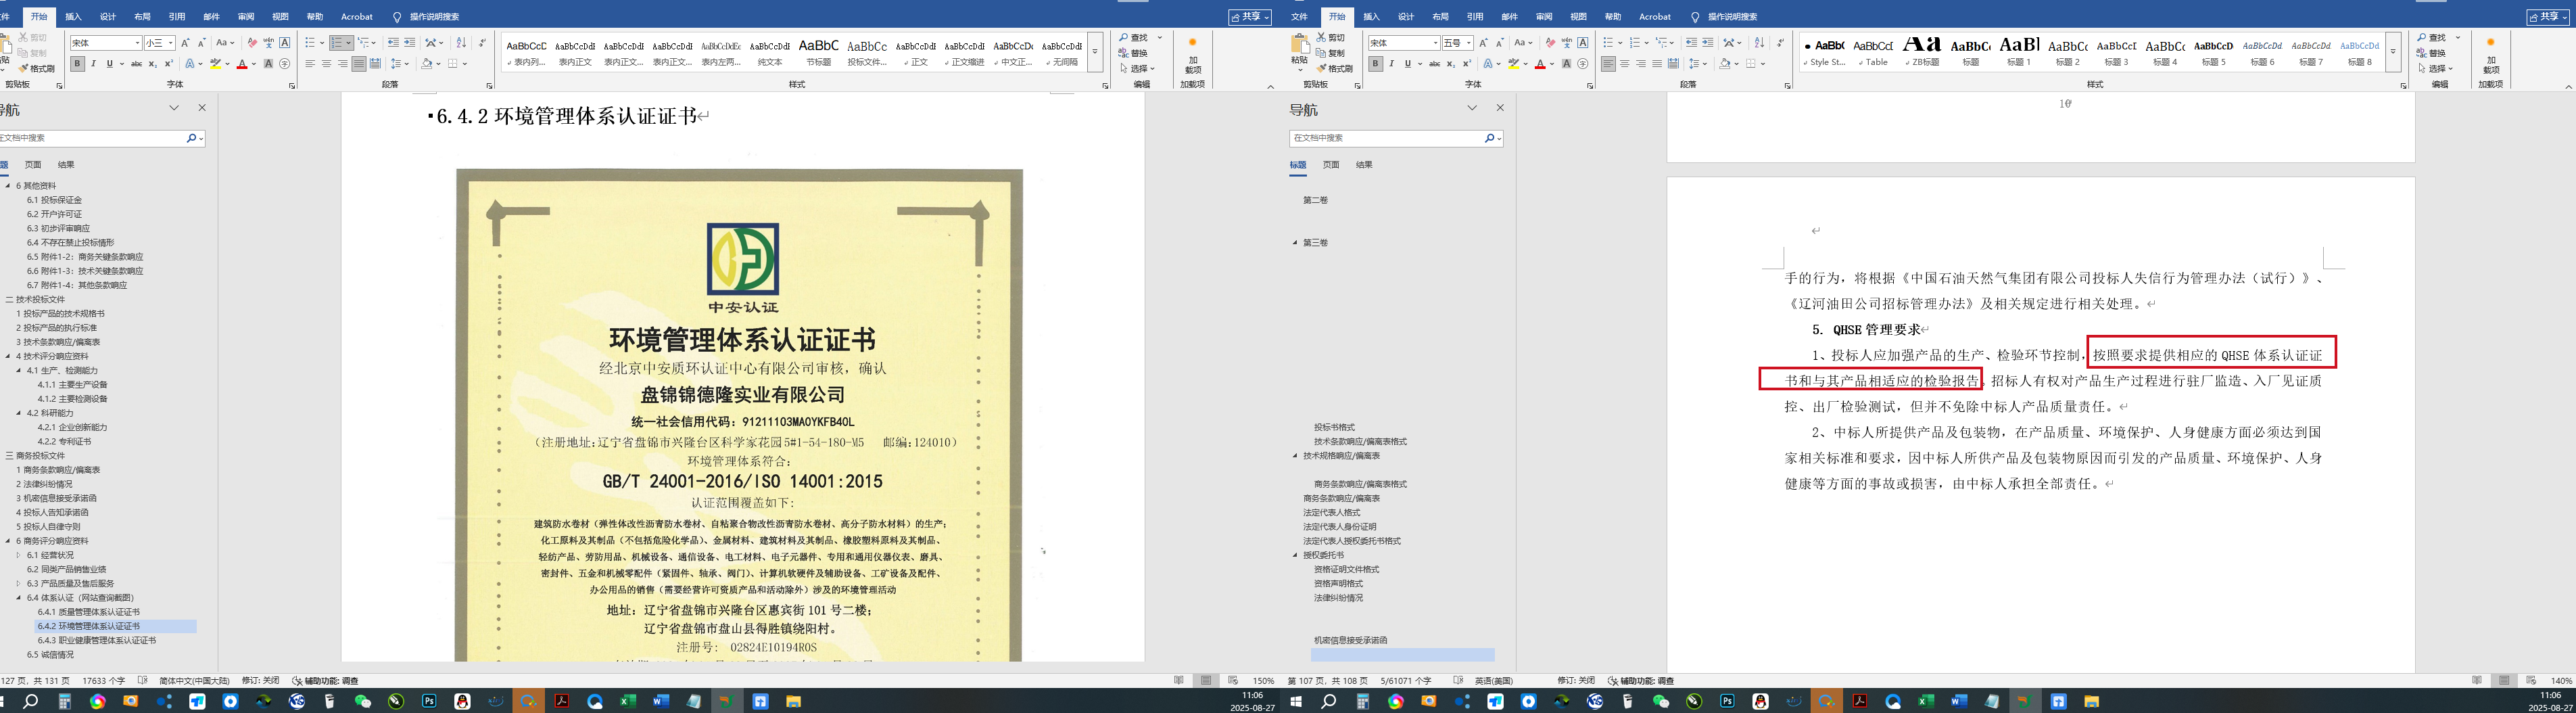
Task: Collapse '4.1 生产、检测能力' in the left navigation tree
Action: coord(18,371)
